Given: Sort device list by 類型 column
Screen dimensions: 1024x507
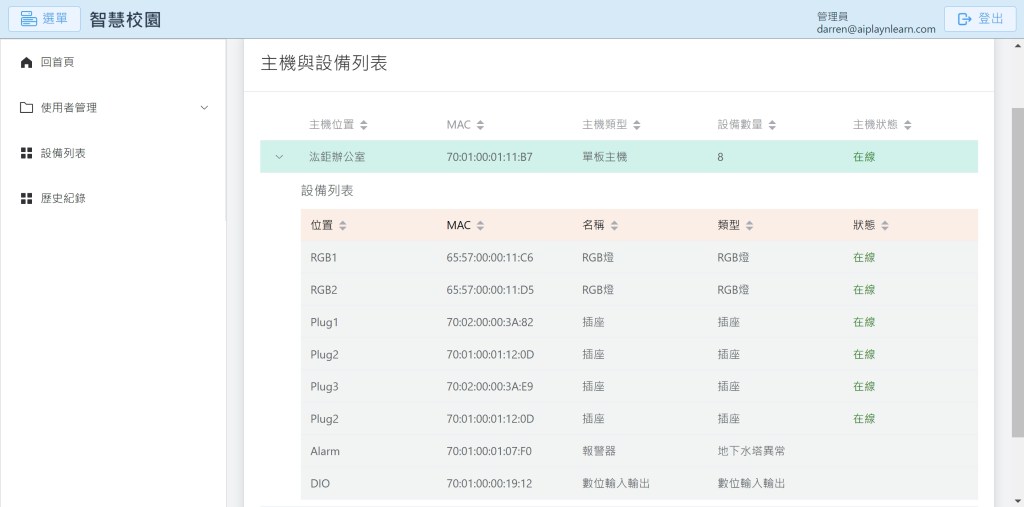Looking at the screenshot, I should [750, 226].
